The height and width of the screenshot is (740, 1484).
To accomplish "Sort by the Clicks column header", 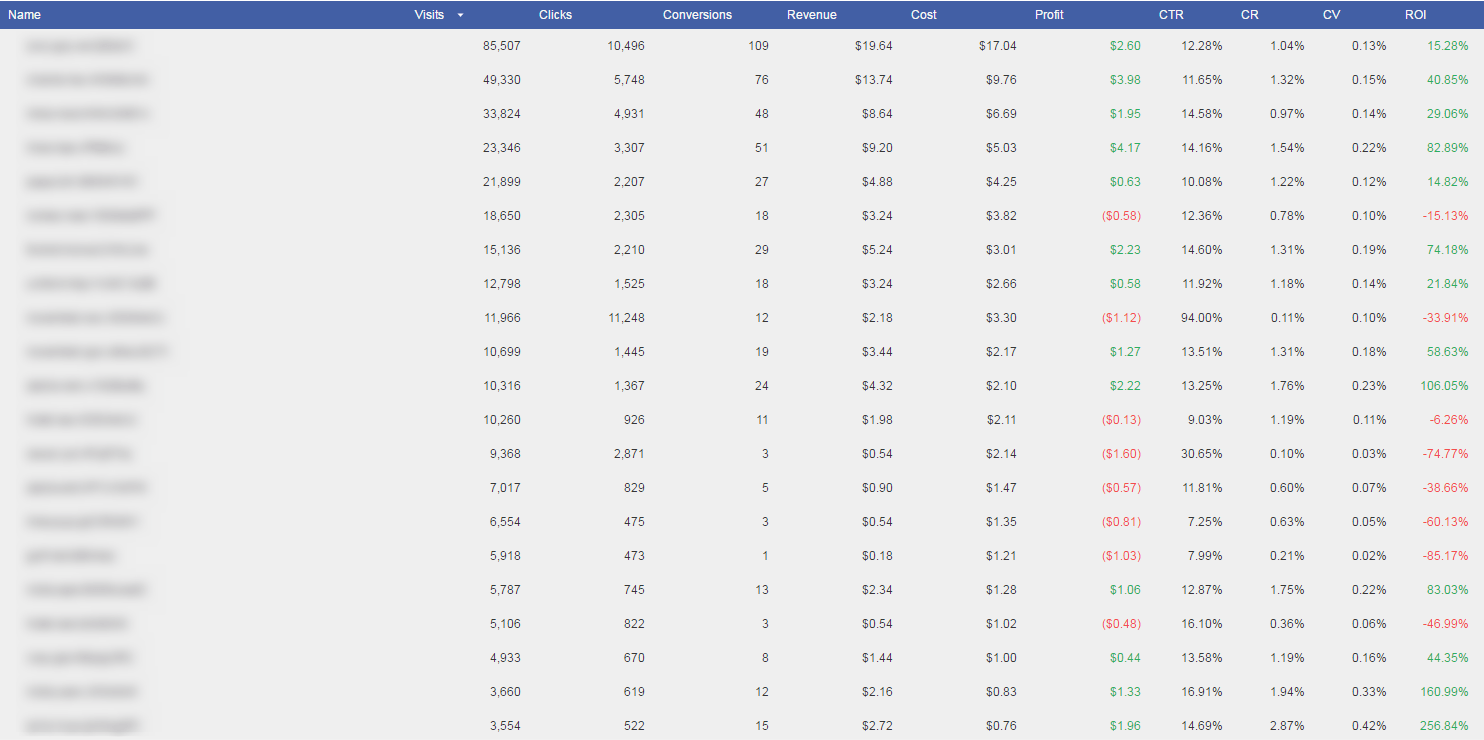I will (555, 15).
